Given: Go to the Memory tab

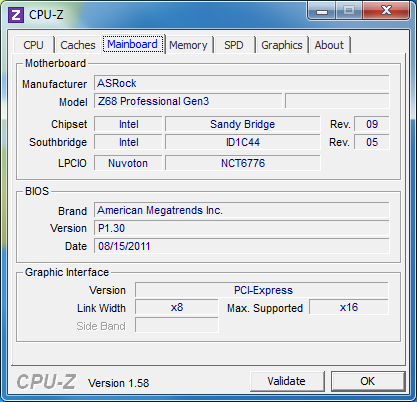Looking at the screenshot, I should [x=188, y=45].
